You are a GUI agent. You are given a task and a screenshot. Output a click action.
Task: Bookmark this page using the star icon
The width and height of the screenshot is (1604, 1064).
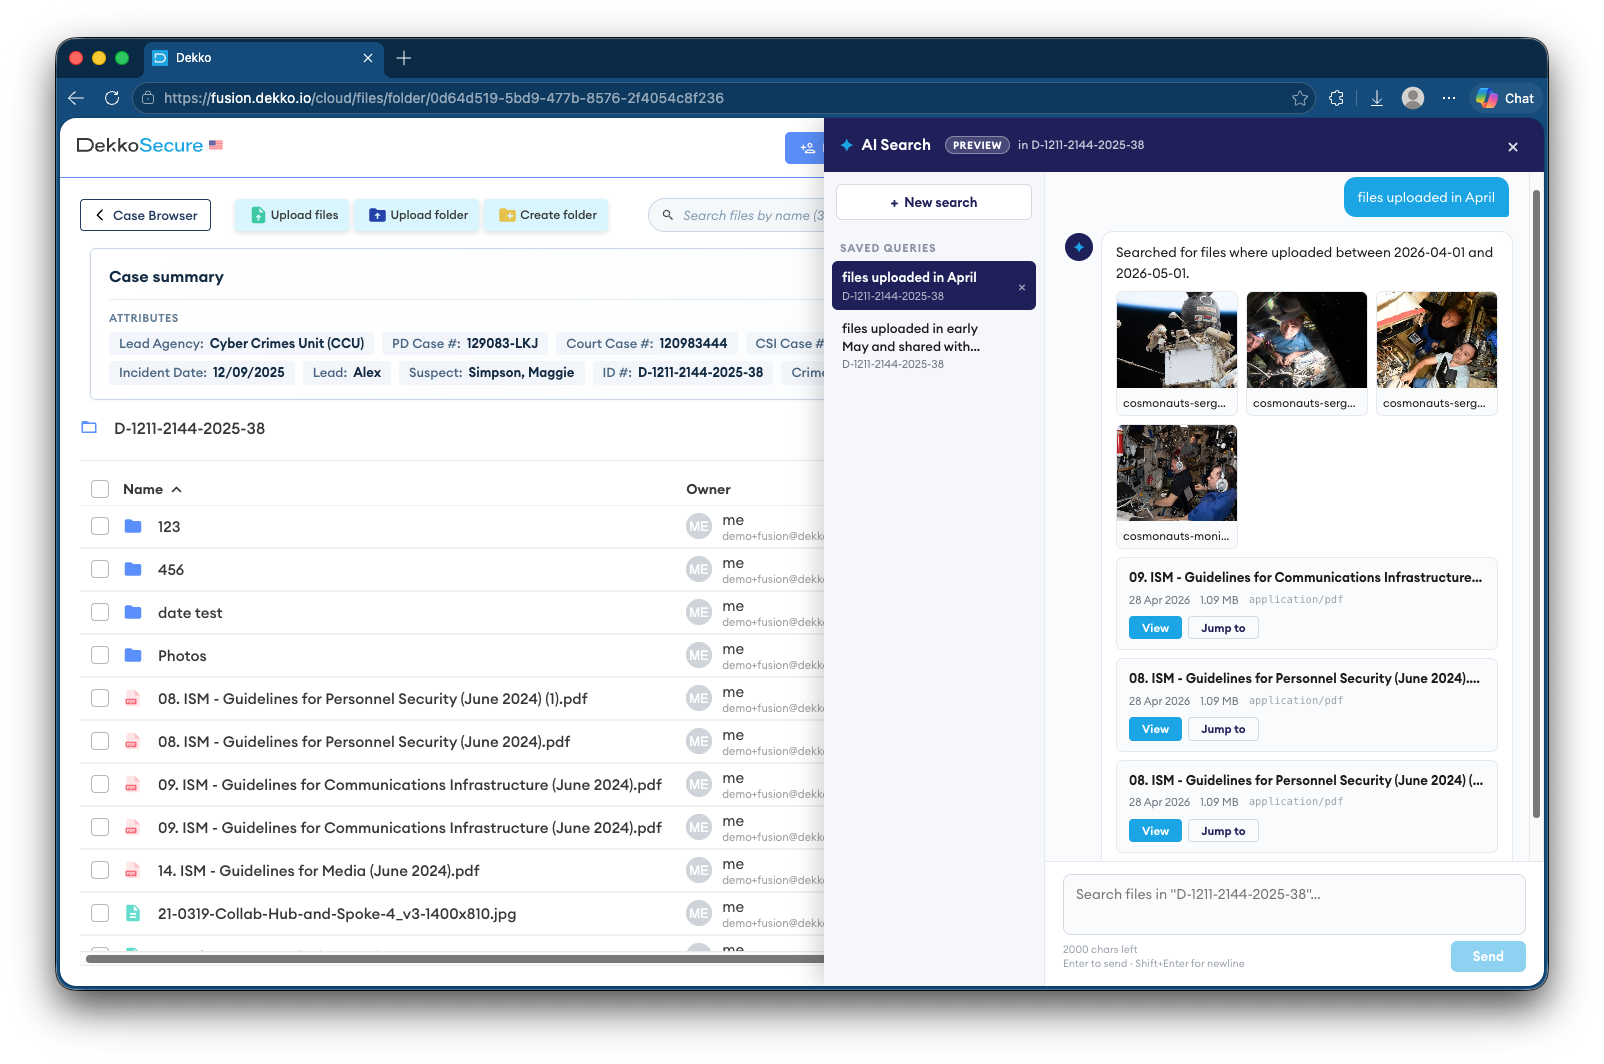(1300, 98)
